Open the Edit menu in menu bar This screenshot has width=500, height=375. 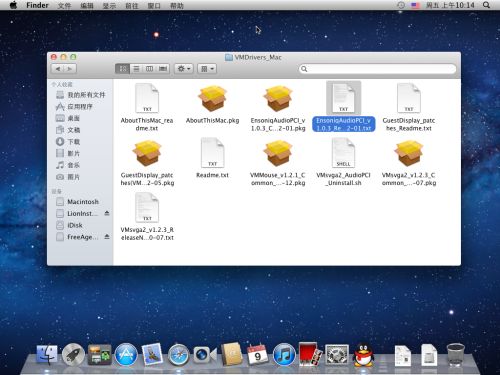(x=87, y=5)
